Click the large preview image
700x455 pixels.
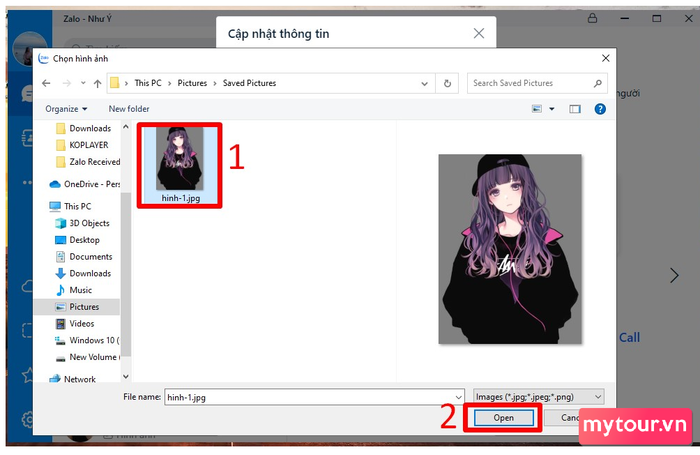coord(510,249)
